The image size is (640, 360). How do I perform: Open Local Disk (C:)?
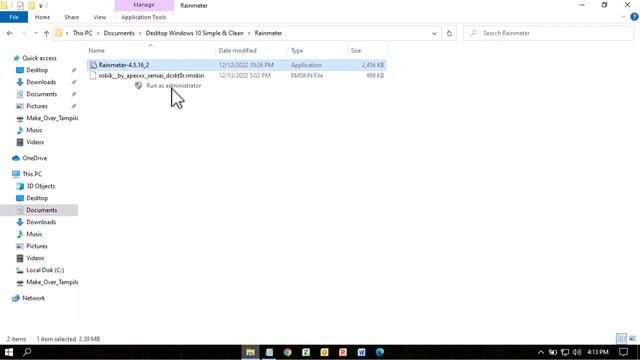45,270
